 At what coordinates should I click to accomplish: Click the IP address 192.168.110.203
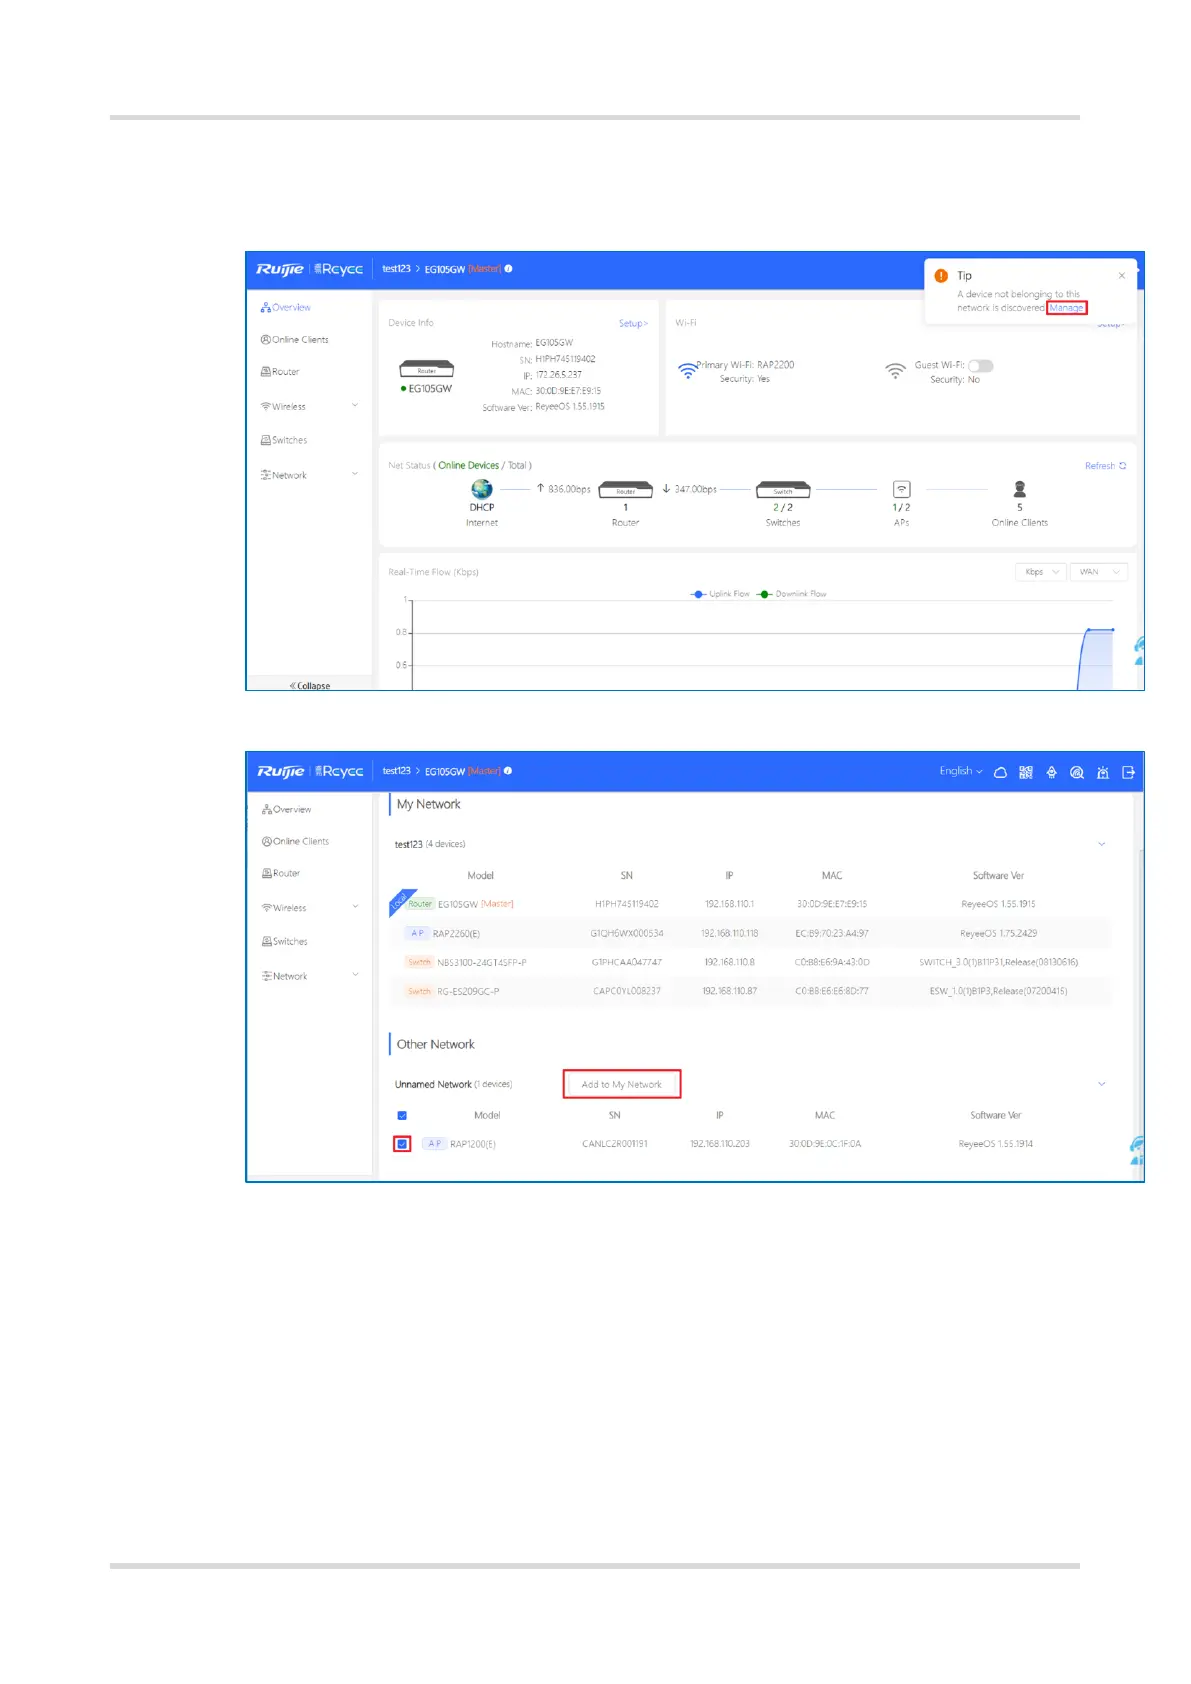720,1144
